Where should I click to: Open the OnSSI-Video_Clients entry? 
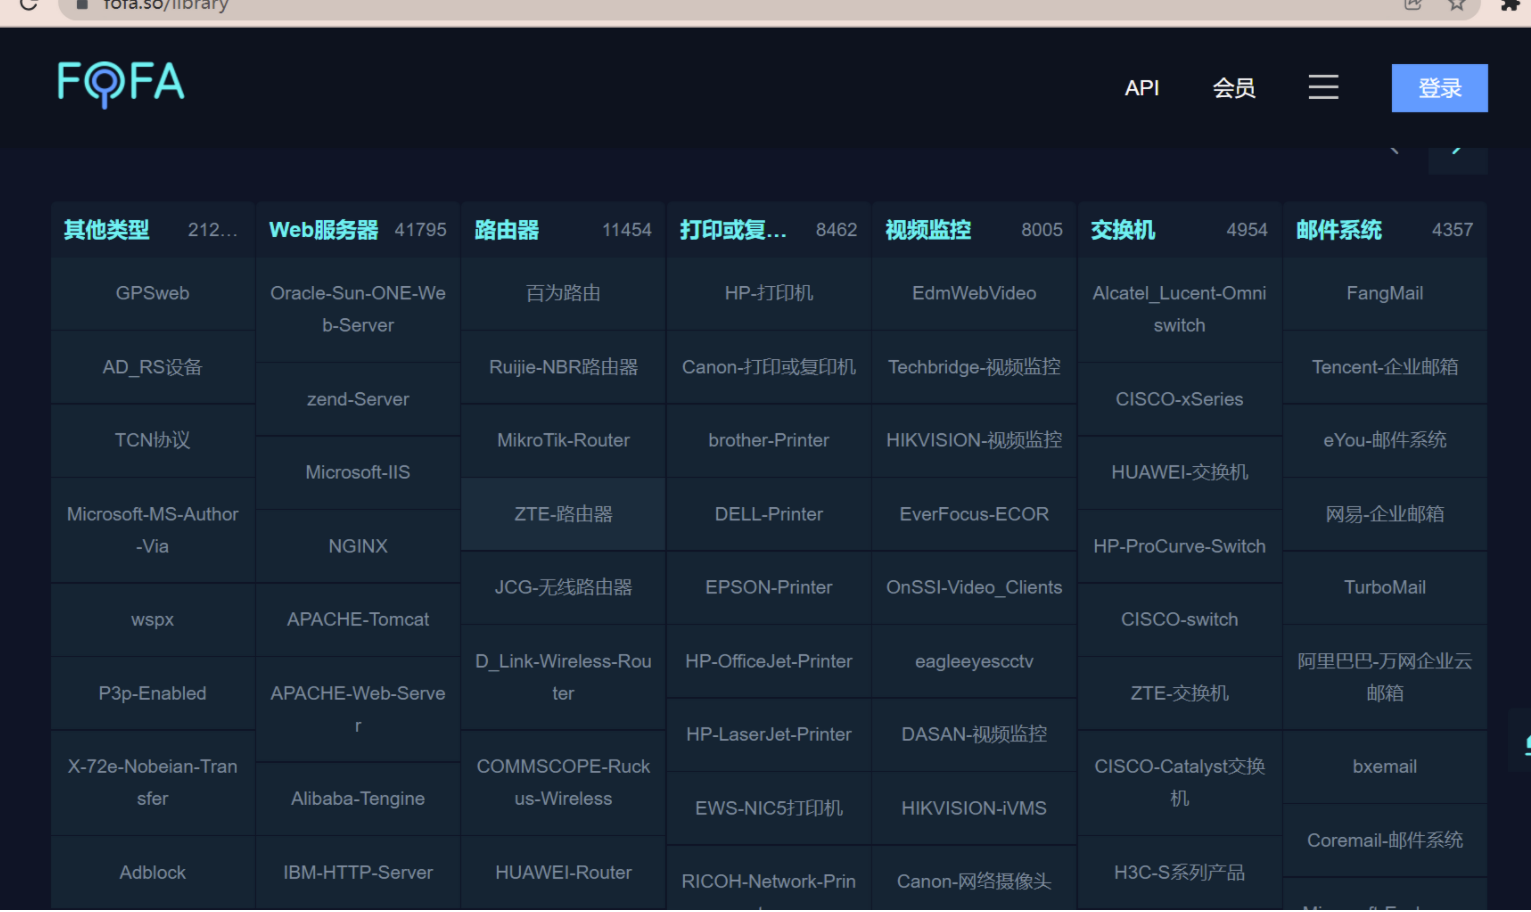coord(974,588)
